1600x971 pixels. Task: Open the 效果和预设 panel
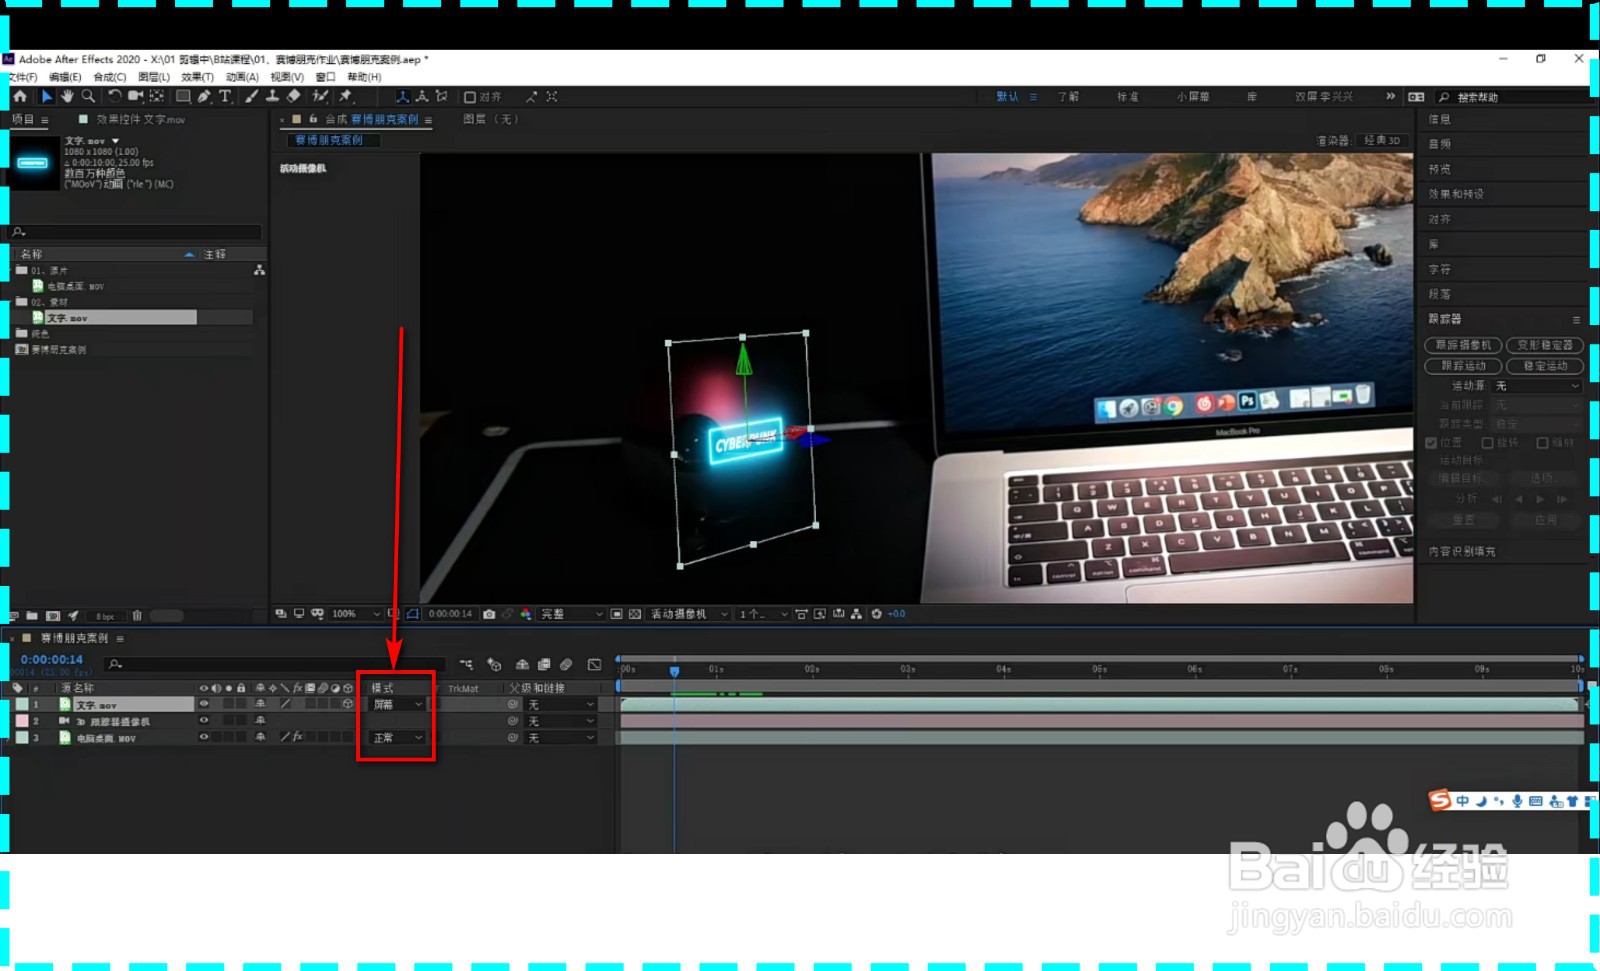pos(1456,194)
